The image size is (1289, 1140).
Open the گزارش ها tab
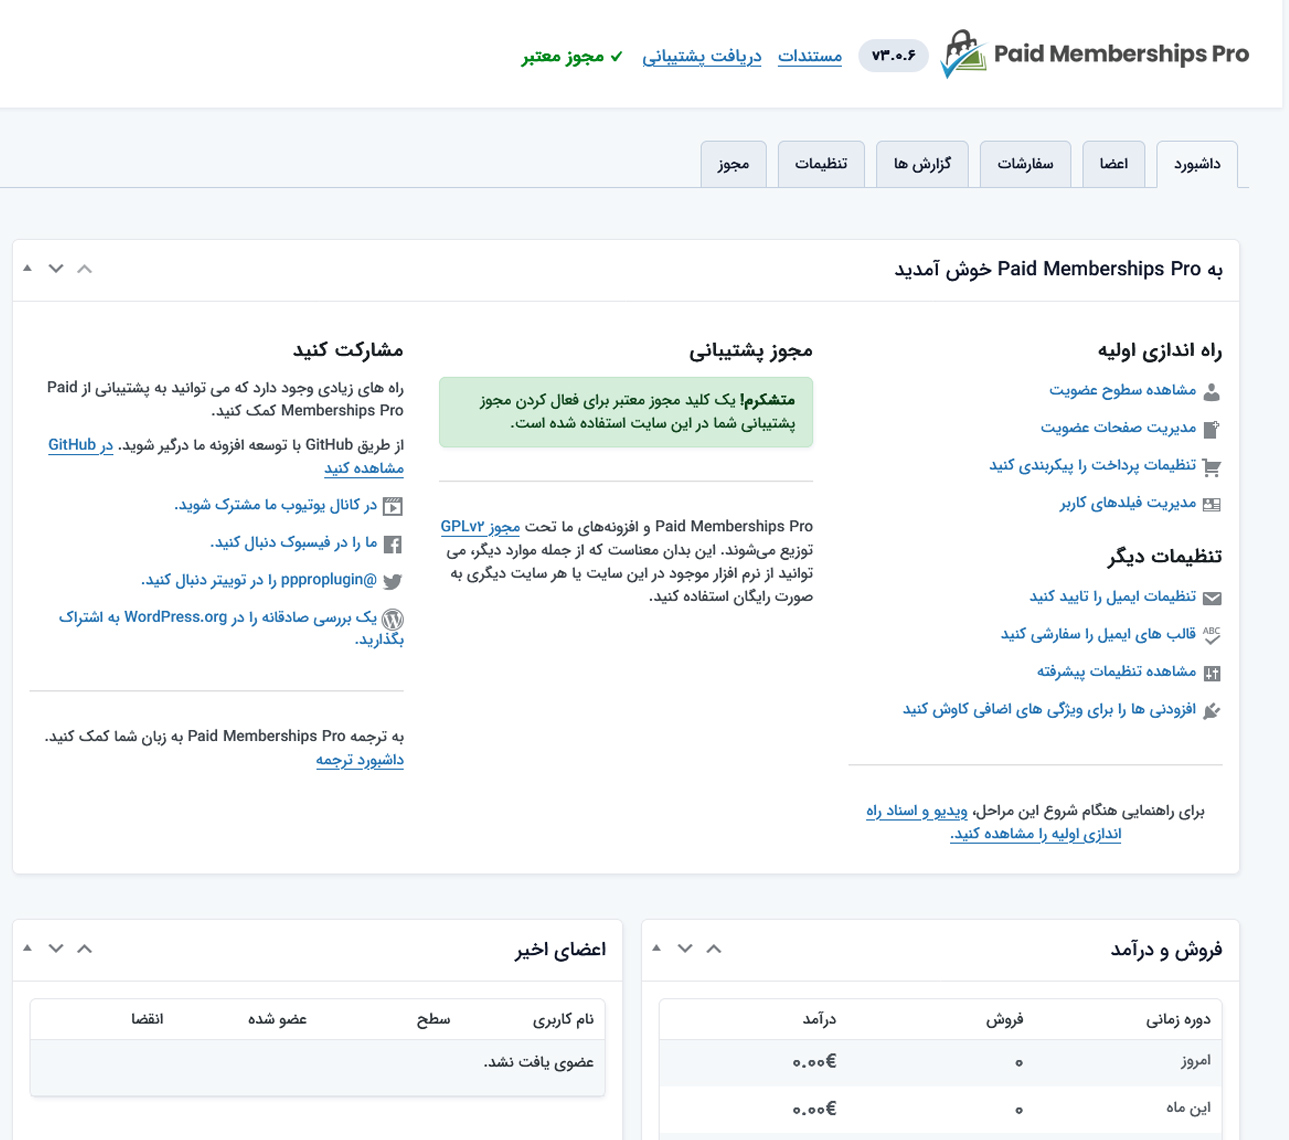coord(922,164)
